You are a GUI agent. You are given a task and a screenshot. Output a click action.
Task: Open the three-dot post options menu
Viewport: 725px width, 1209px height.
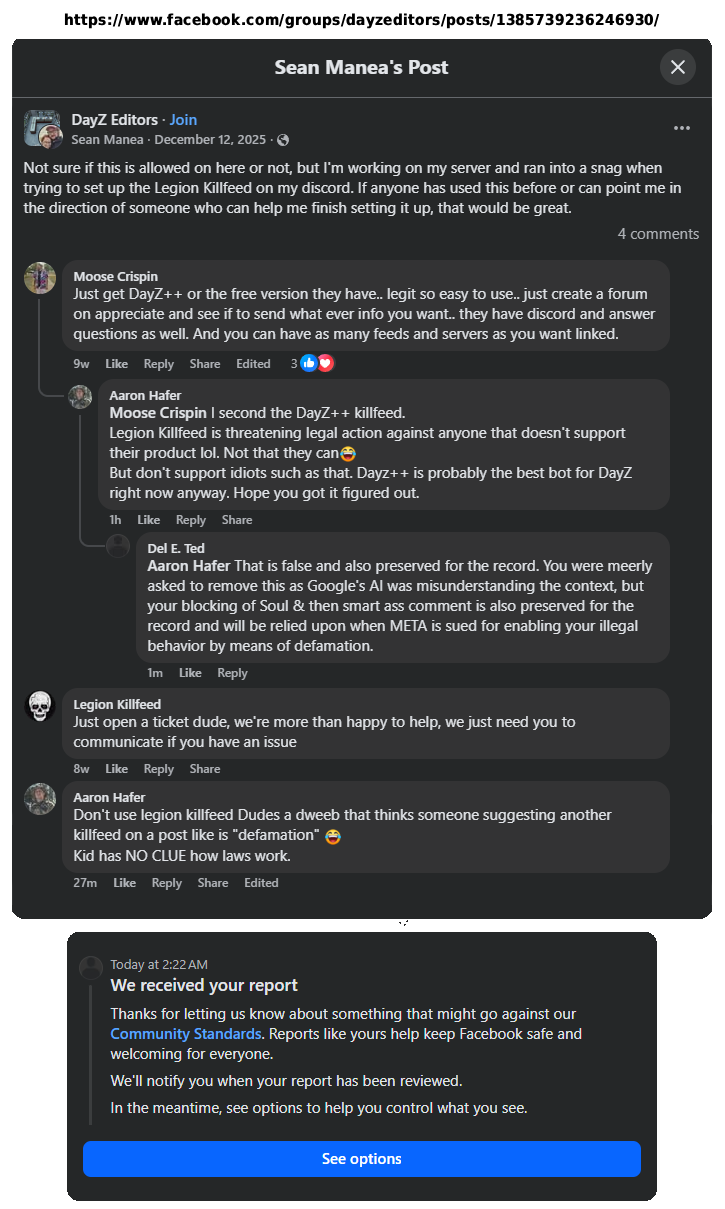(x=682, y=128)
